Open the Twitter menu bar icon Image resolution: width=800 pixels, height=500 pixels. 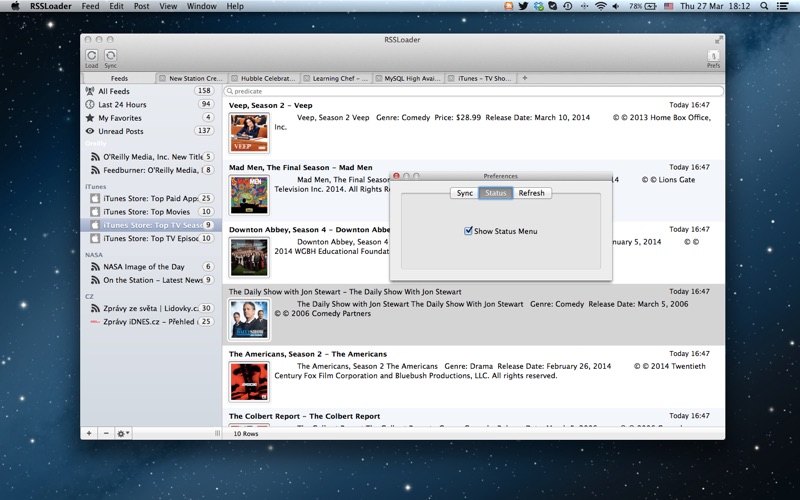523,6
